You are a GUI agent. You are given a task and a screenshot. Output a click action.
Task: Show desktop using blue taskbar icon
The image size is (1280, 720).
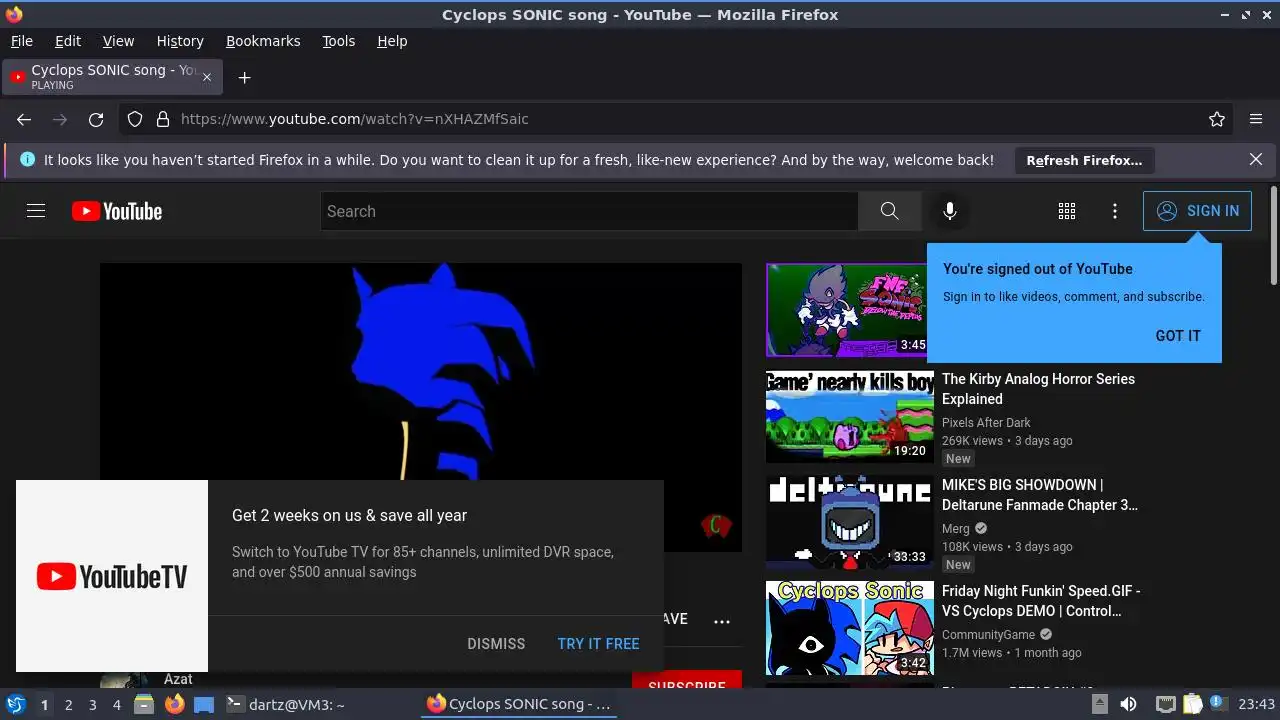coord(204,704)
